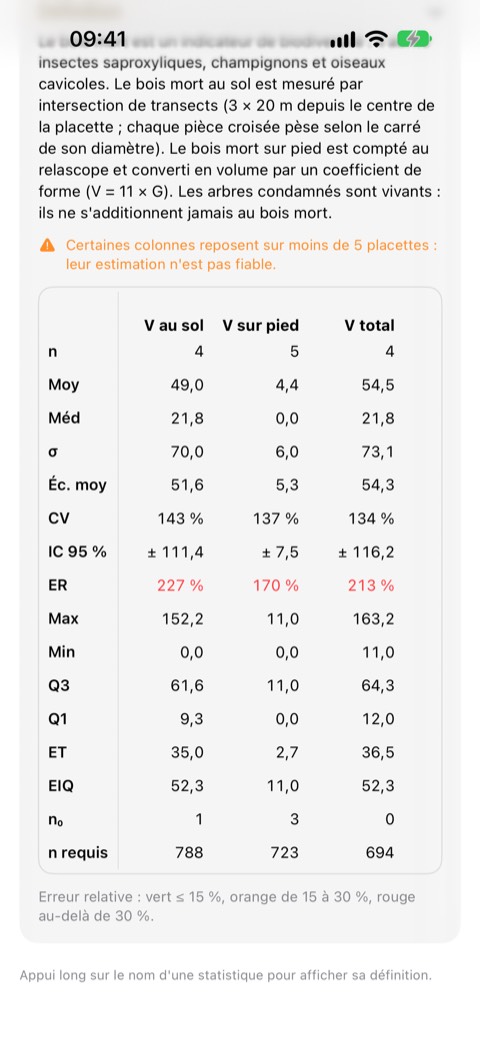Screen dimensions: 480x1043
Task: Tap the 'Méd' statistic label
Action: click(65, 418)
